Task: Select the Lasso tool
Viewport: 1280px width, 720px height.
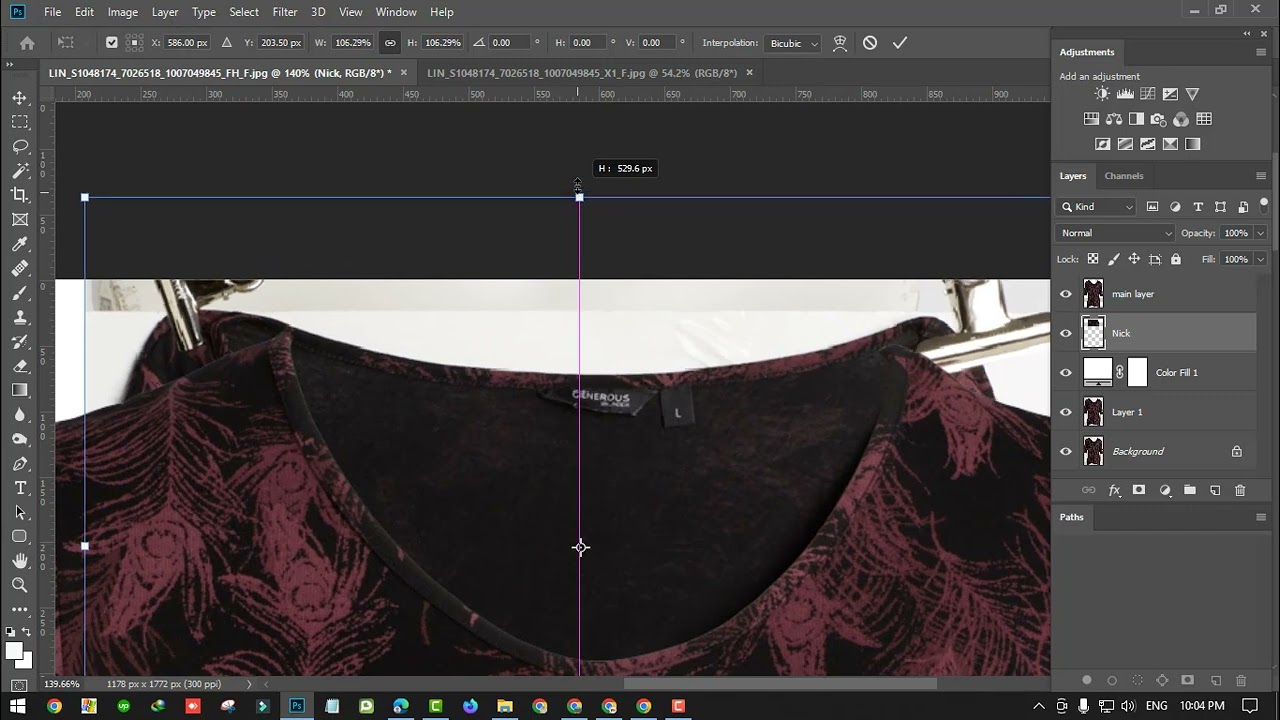Action: pyautogui.click(x=20, y=147)
